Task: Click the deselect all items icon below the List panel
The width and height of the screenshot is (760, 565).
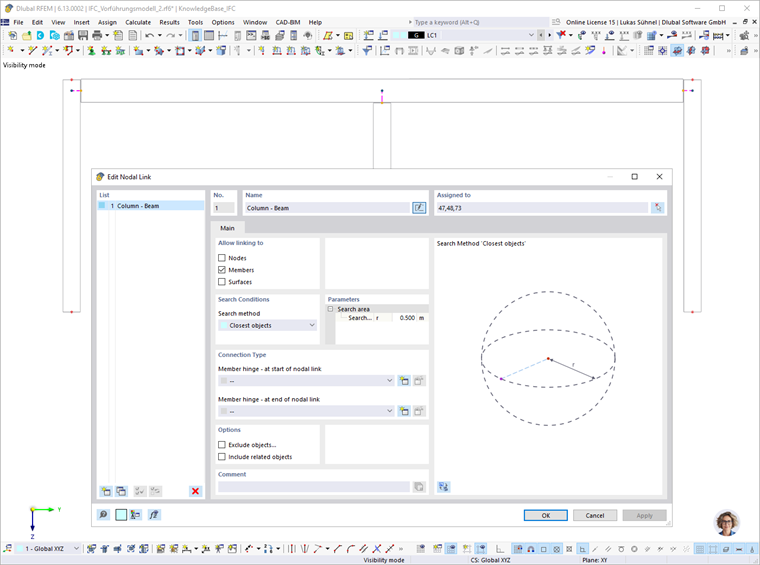Action: click(x=155, y=491)
